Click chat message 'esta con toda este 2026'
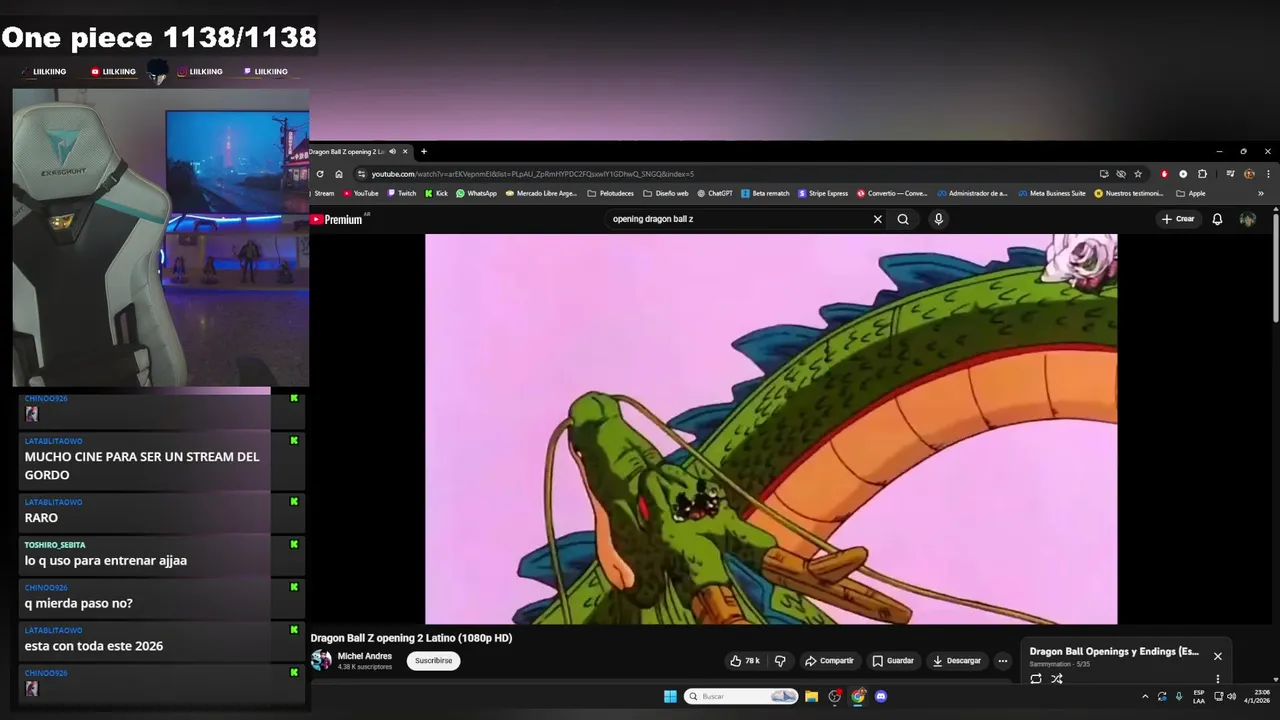This screenshot has width=1280, height=720. [x=94, y=646]
